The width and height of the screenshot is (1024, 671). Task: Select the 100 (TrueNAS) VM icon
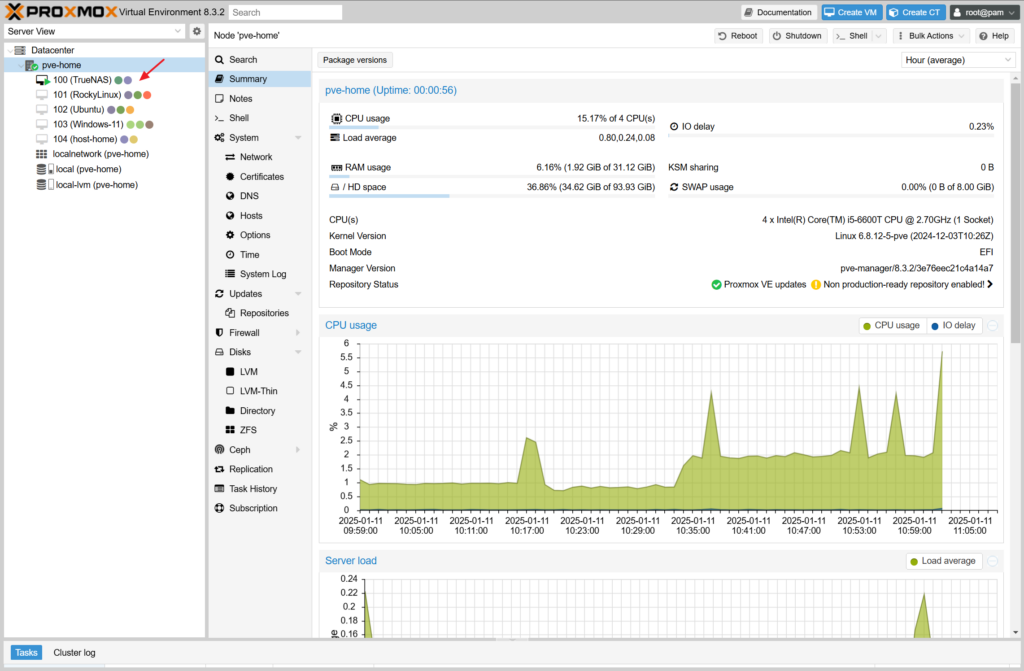42,80
